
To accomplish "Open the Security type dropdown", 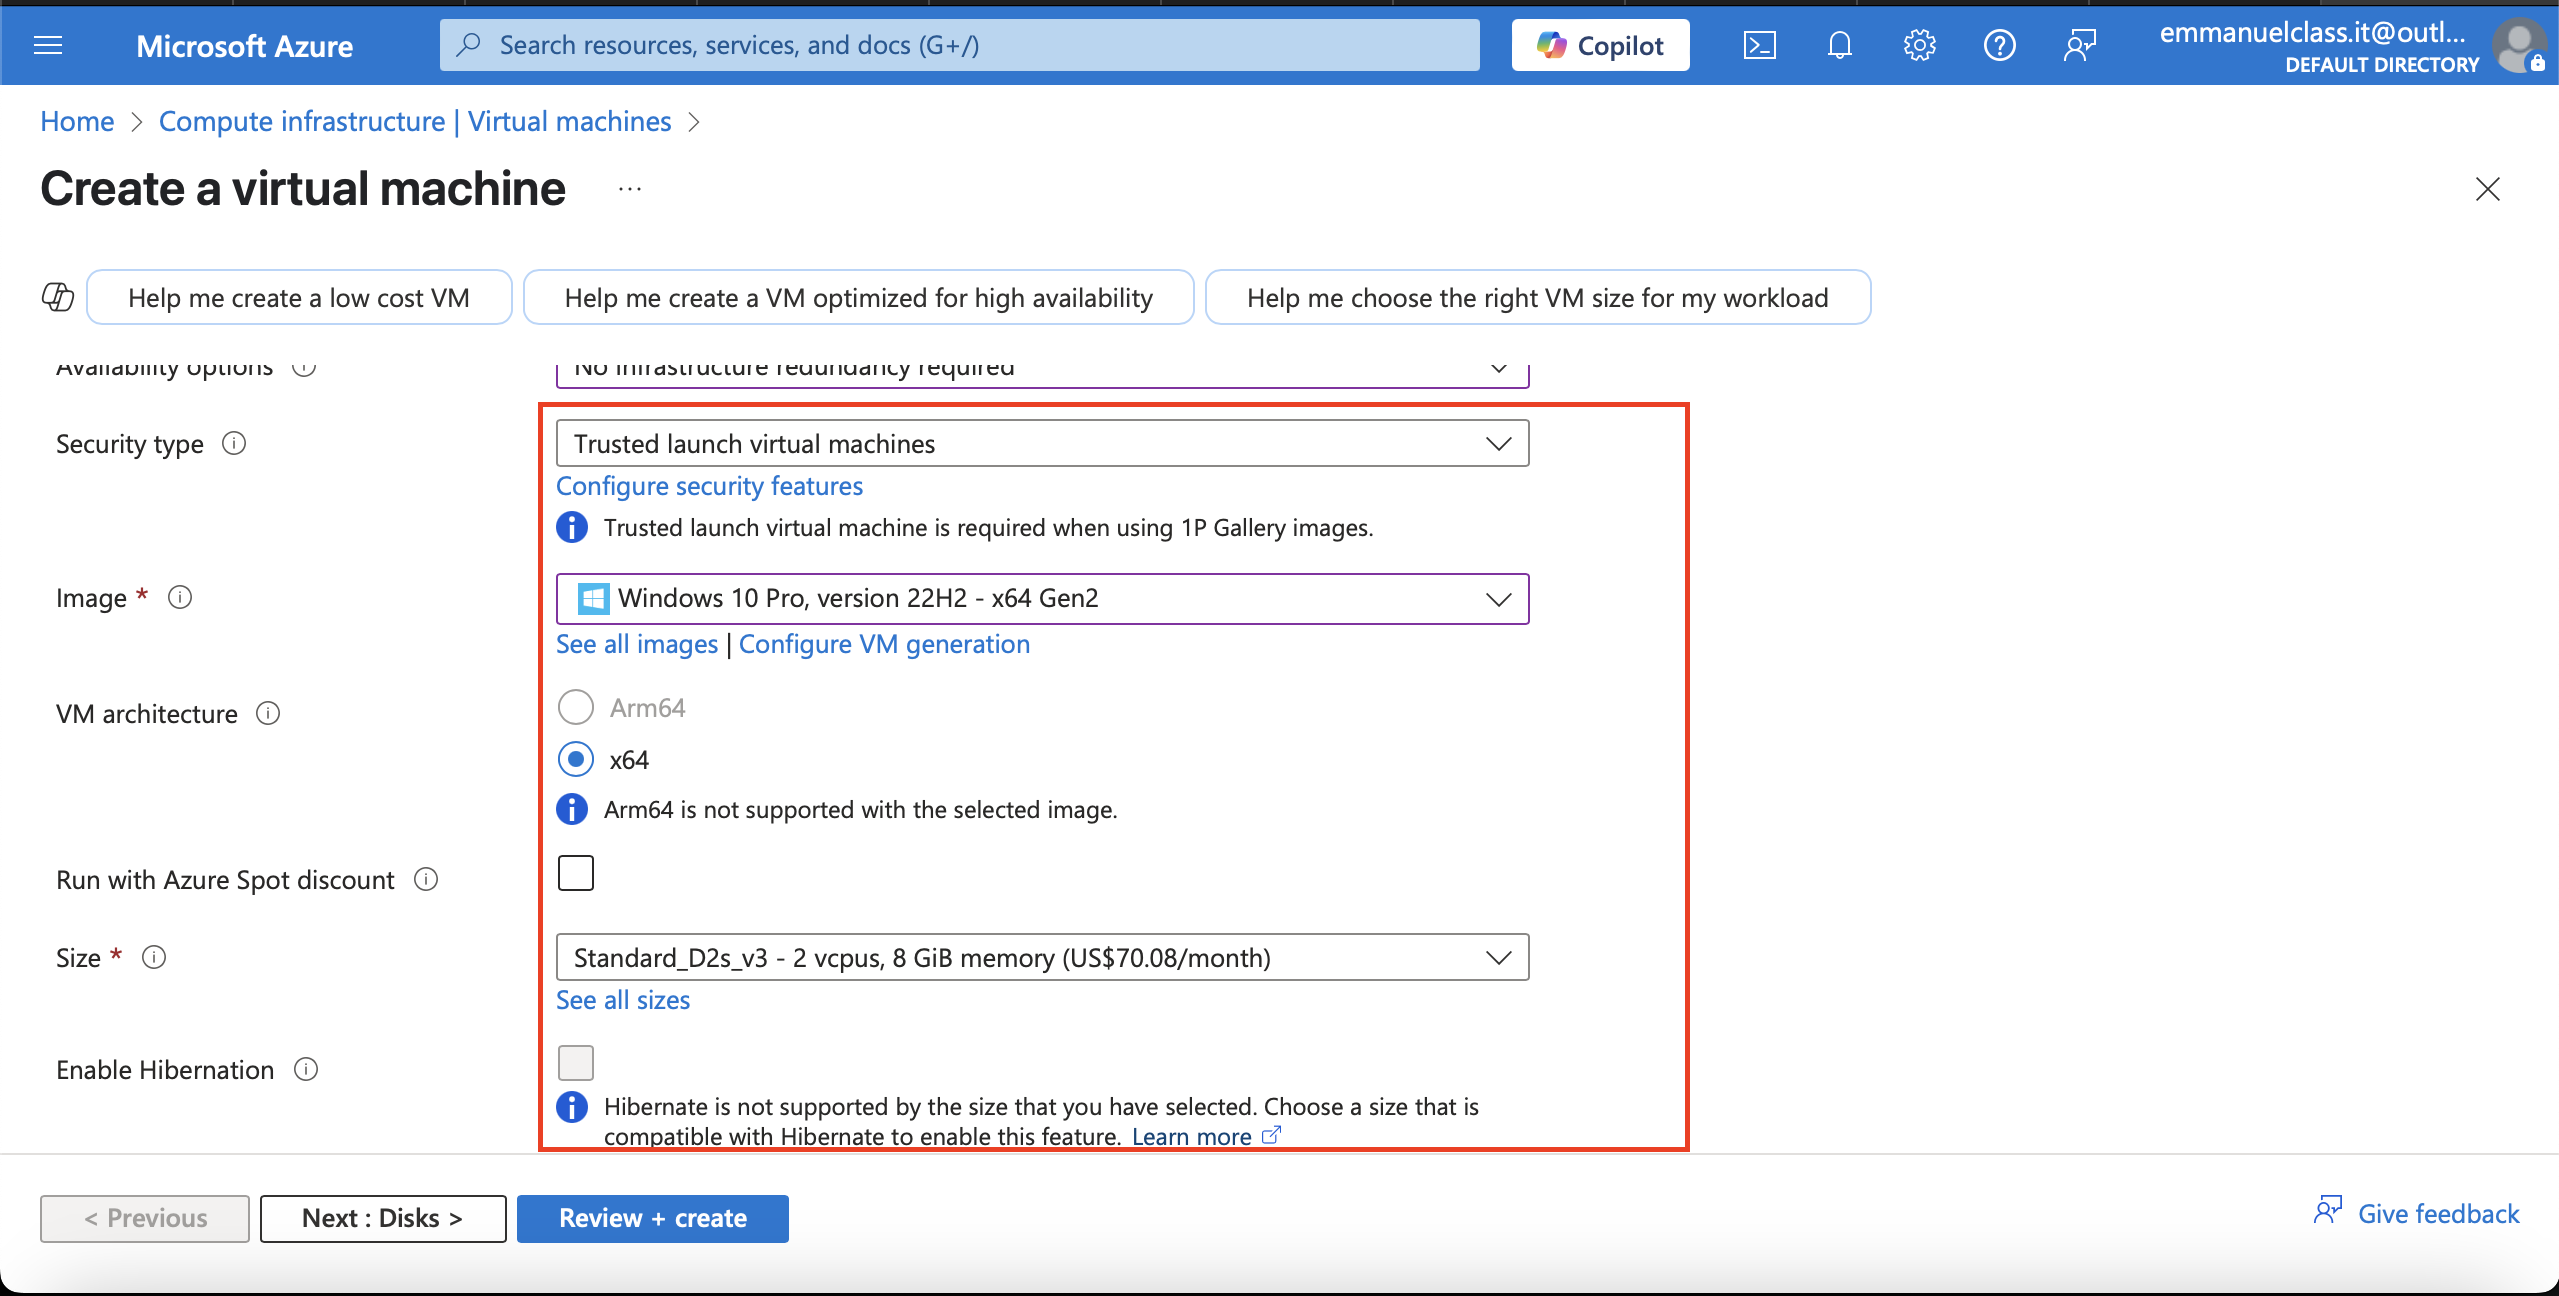I will coord(1042,443).
